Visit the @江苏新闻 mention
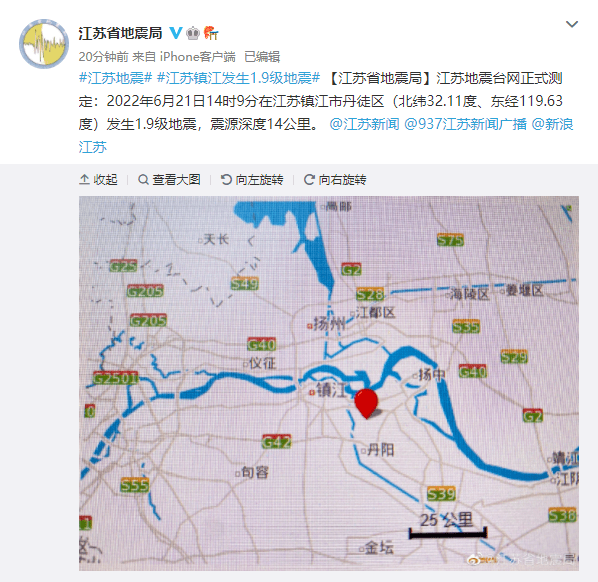Viewport: 598px width, 582px height. pyautogui.click(x=364, y=124)
